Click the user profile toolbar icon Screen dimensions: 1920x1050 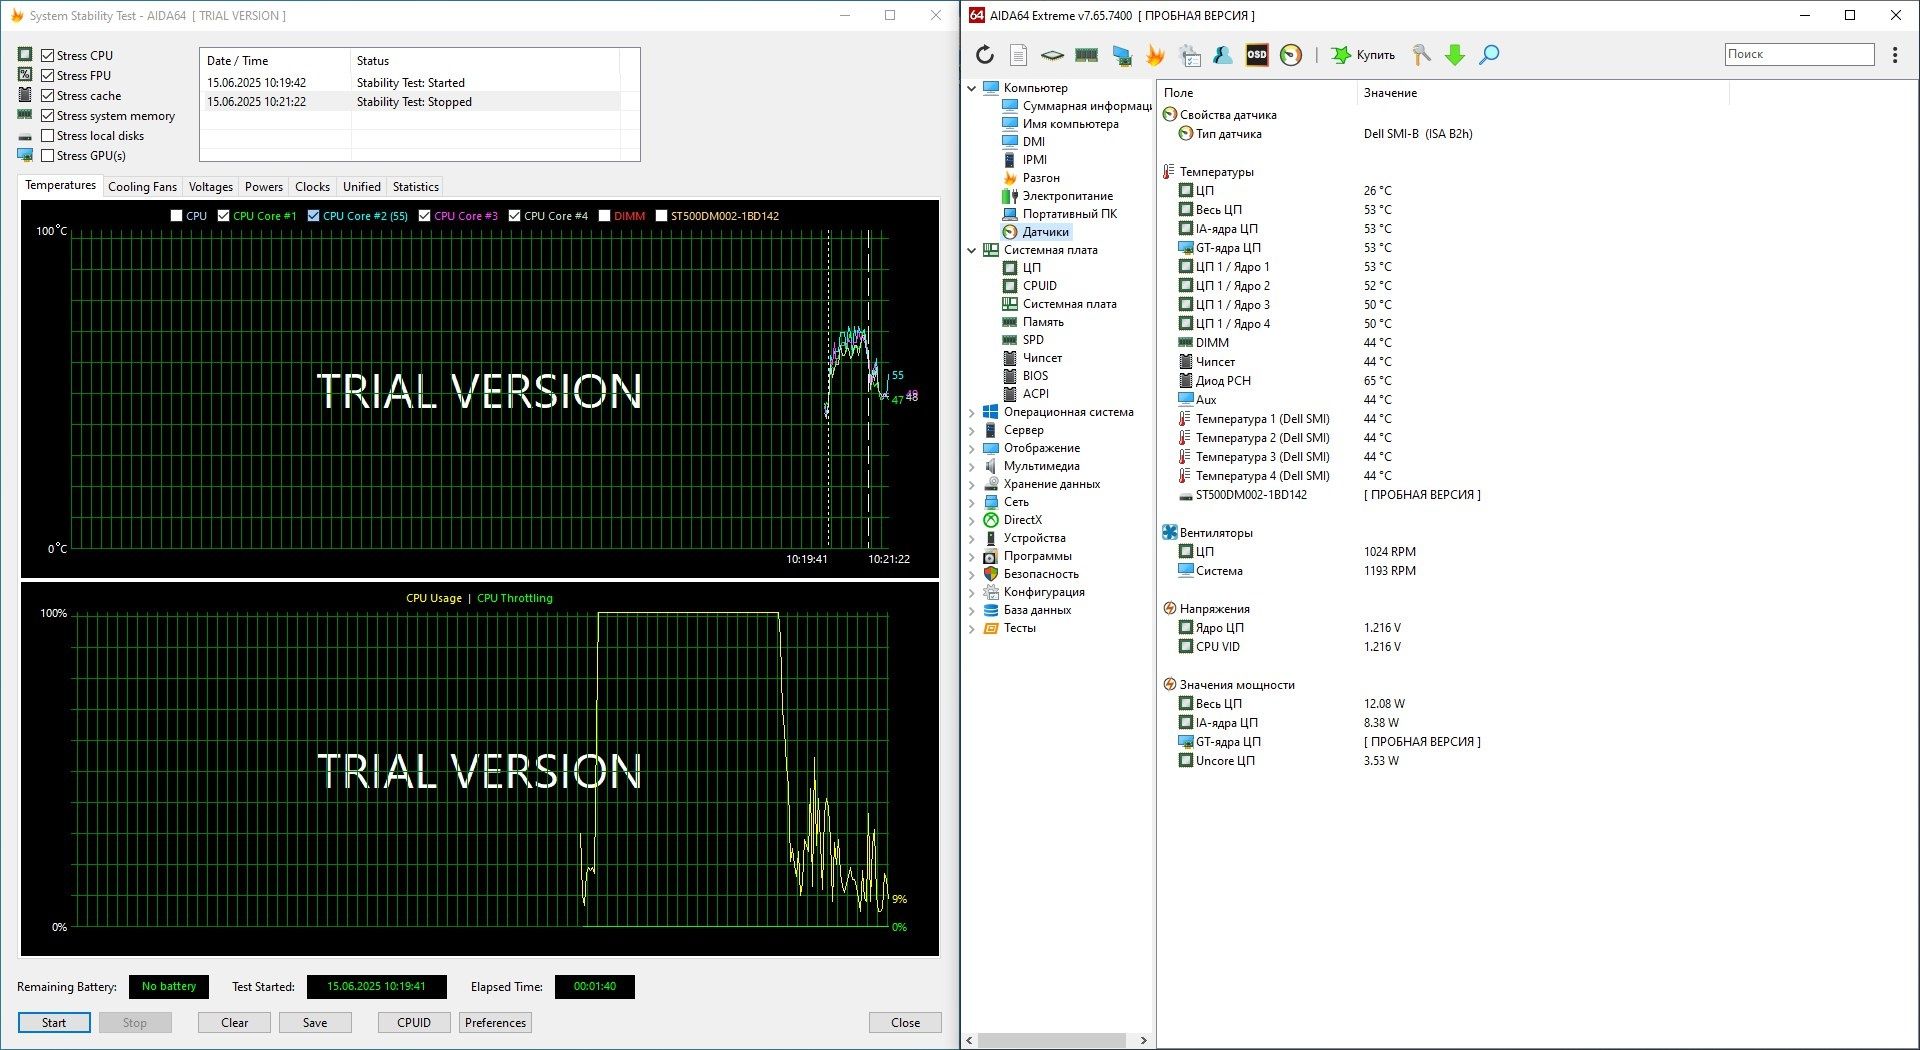coord(1223,55)
